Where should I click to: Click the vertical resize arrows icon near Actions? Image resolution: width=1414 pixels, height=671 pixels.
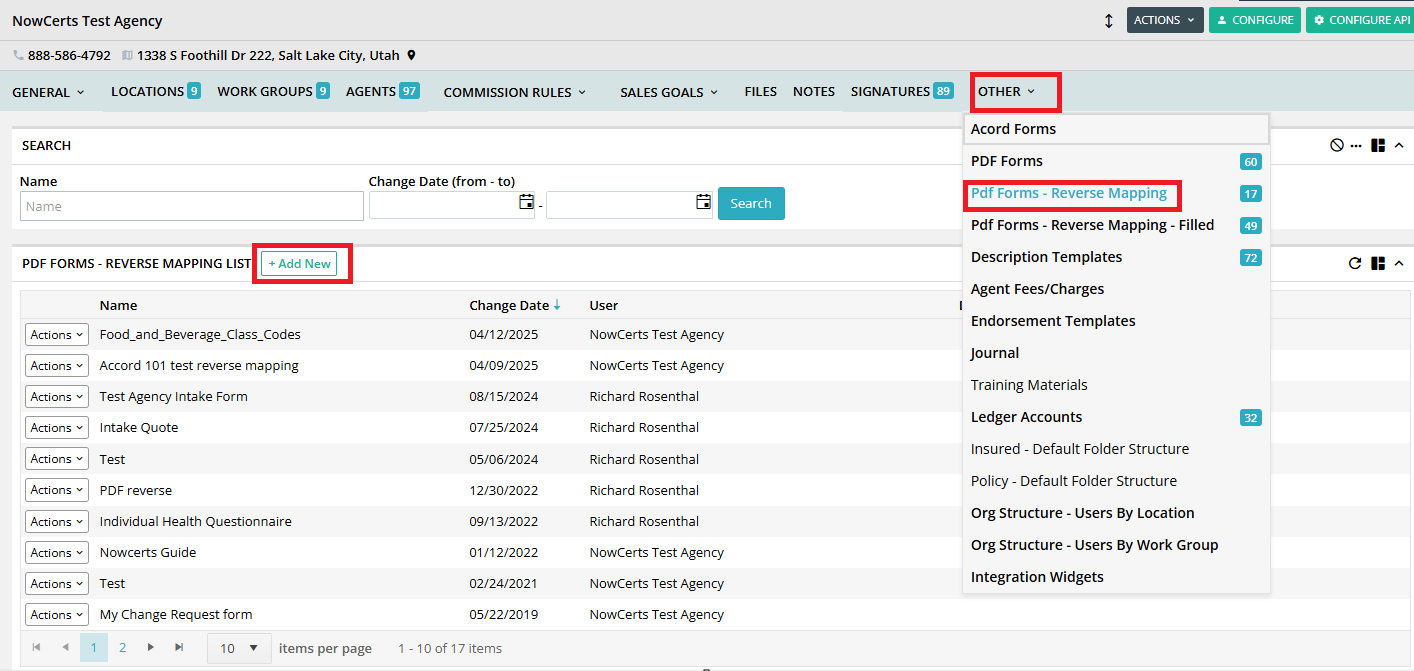[1108, 21]
